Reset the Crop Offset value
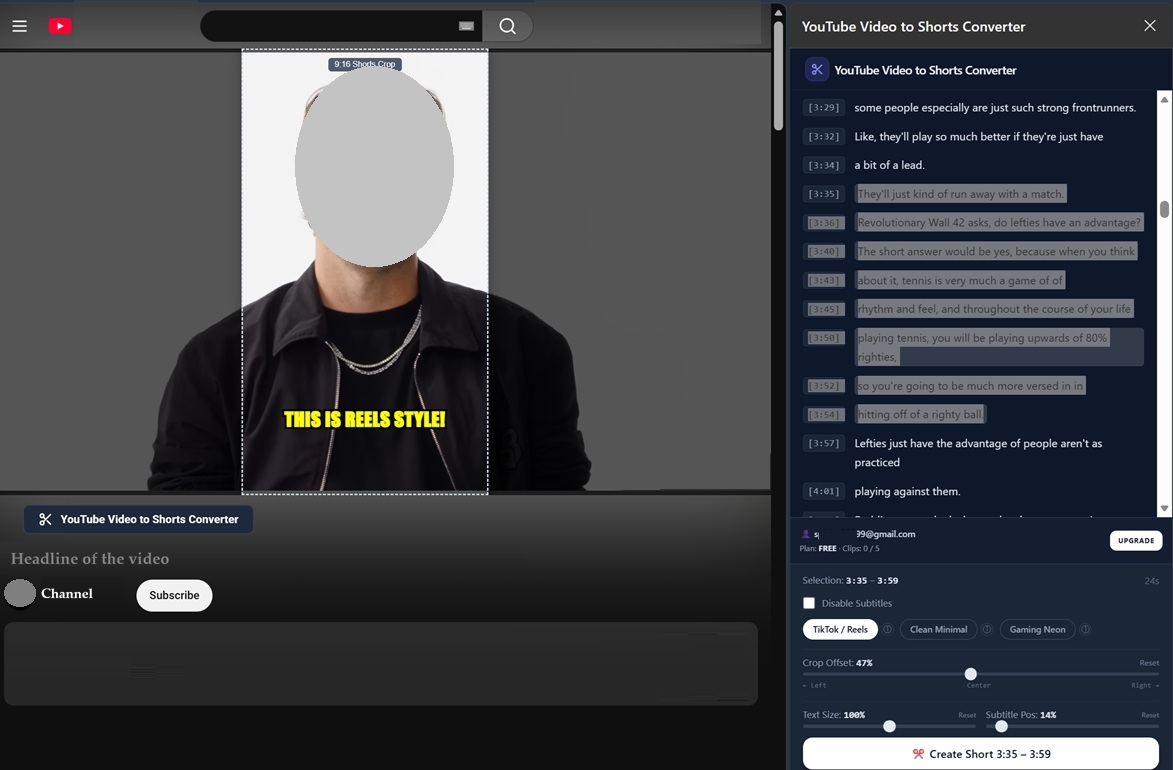 click(x=1149, y=663)
